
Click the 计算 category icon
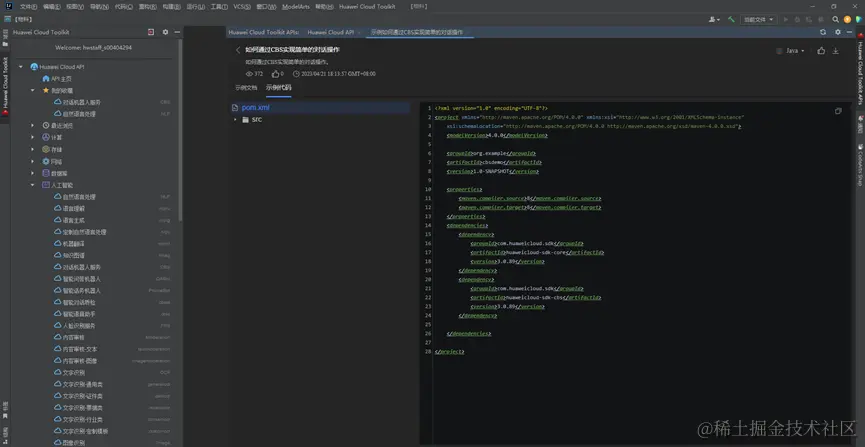46,137
